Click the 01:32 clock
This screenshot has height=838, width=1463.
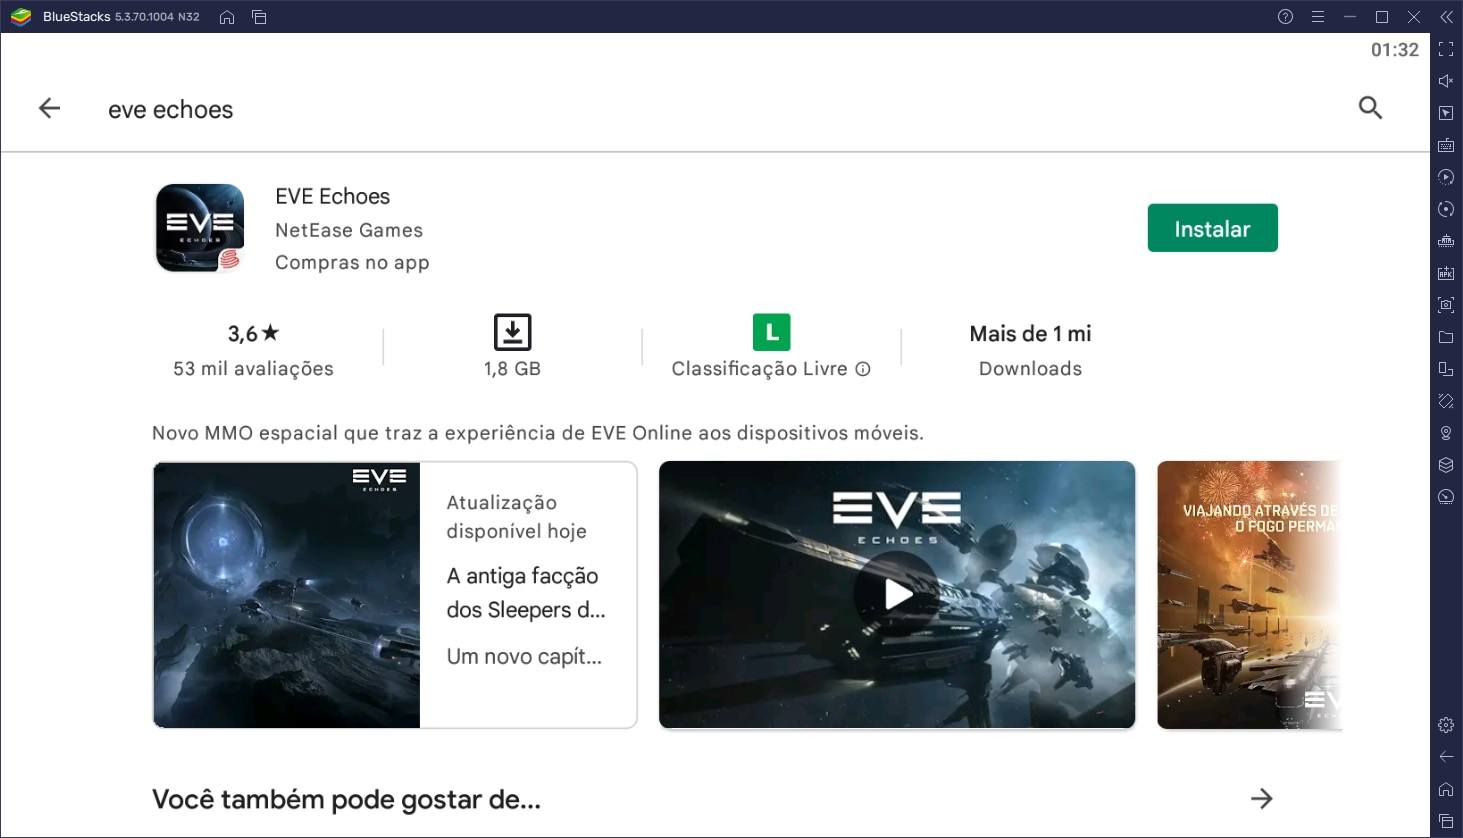1394,49
